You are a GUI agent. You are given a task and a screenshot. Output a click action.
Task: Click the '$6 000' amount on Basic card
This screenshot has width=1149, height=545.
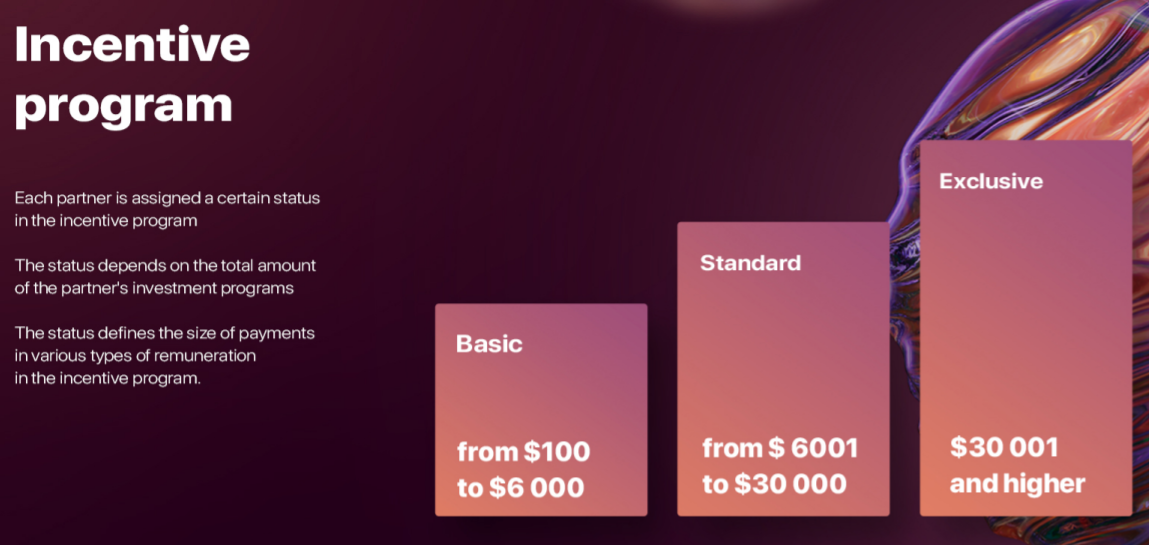[536, 488]
